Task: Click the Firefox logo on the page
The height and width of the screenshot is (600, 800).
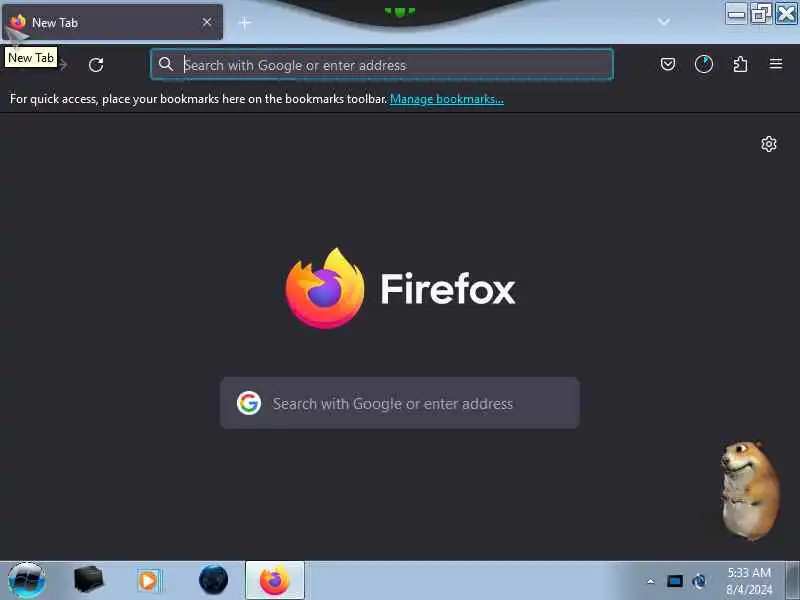Action: pos(324,288)
